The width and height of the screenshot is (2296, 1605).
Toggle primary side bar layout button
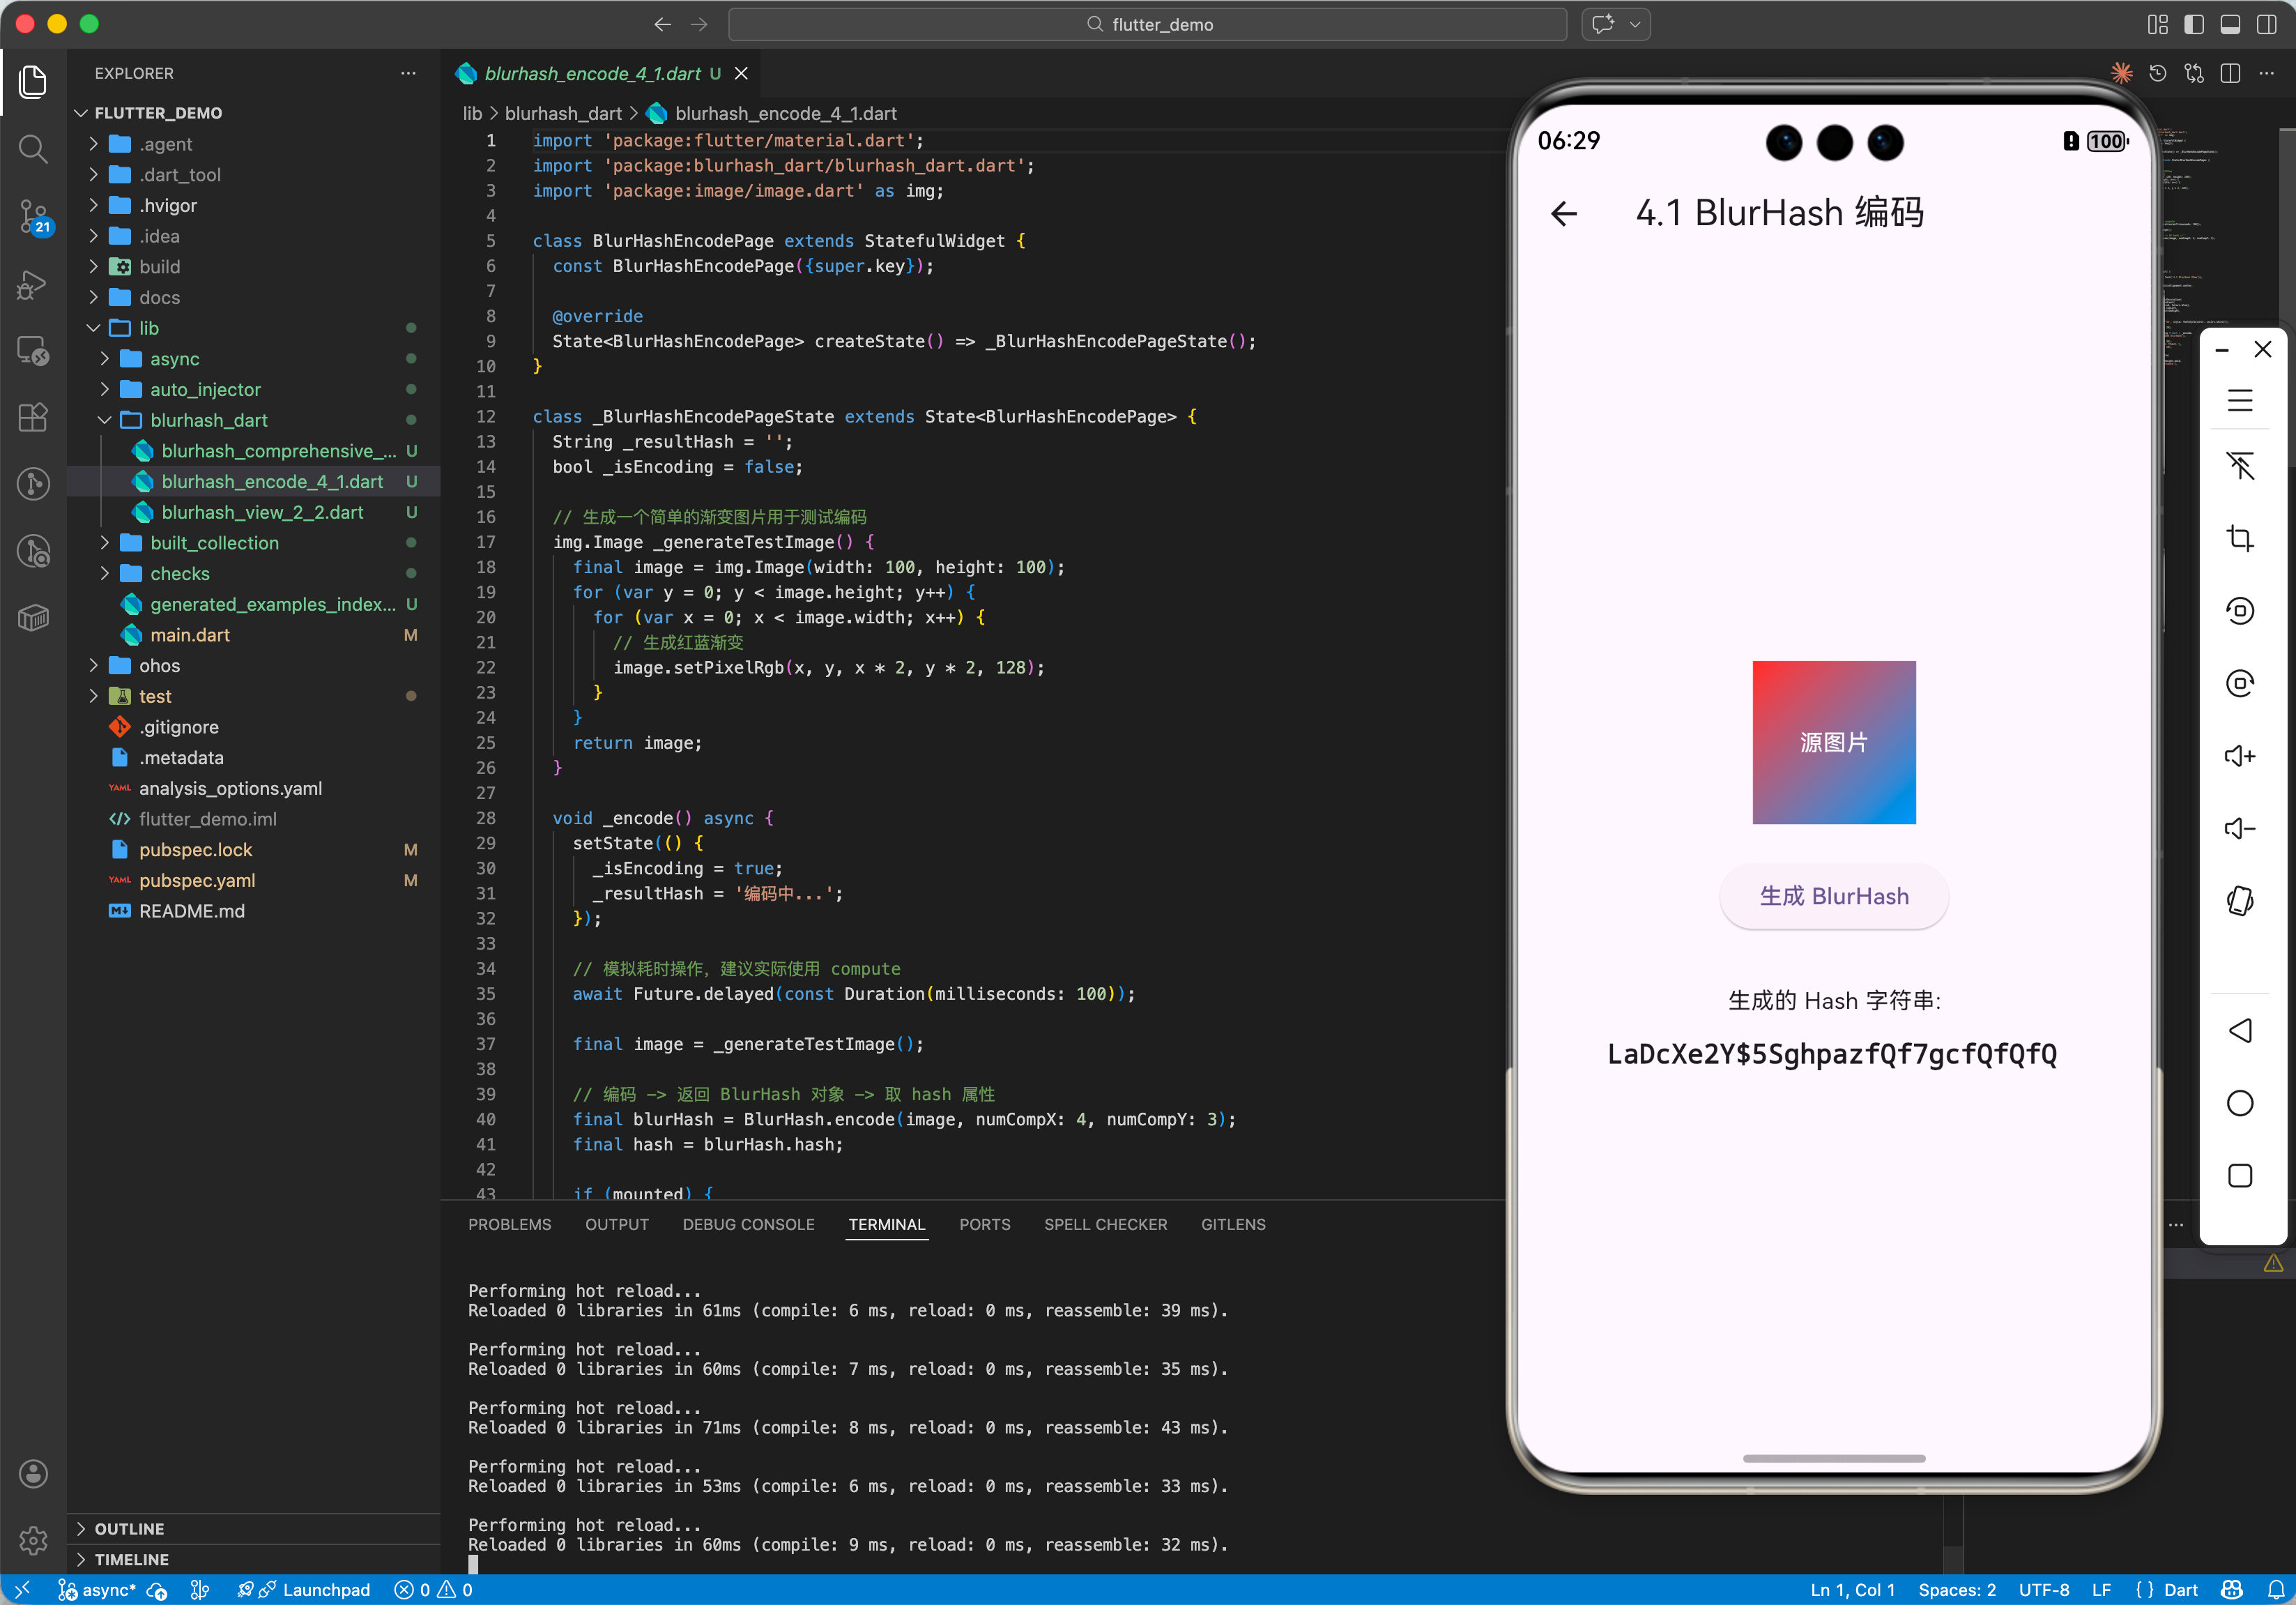[x=2194, y=24]
